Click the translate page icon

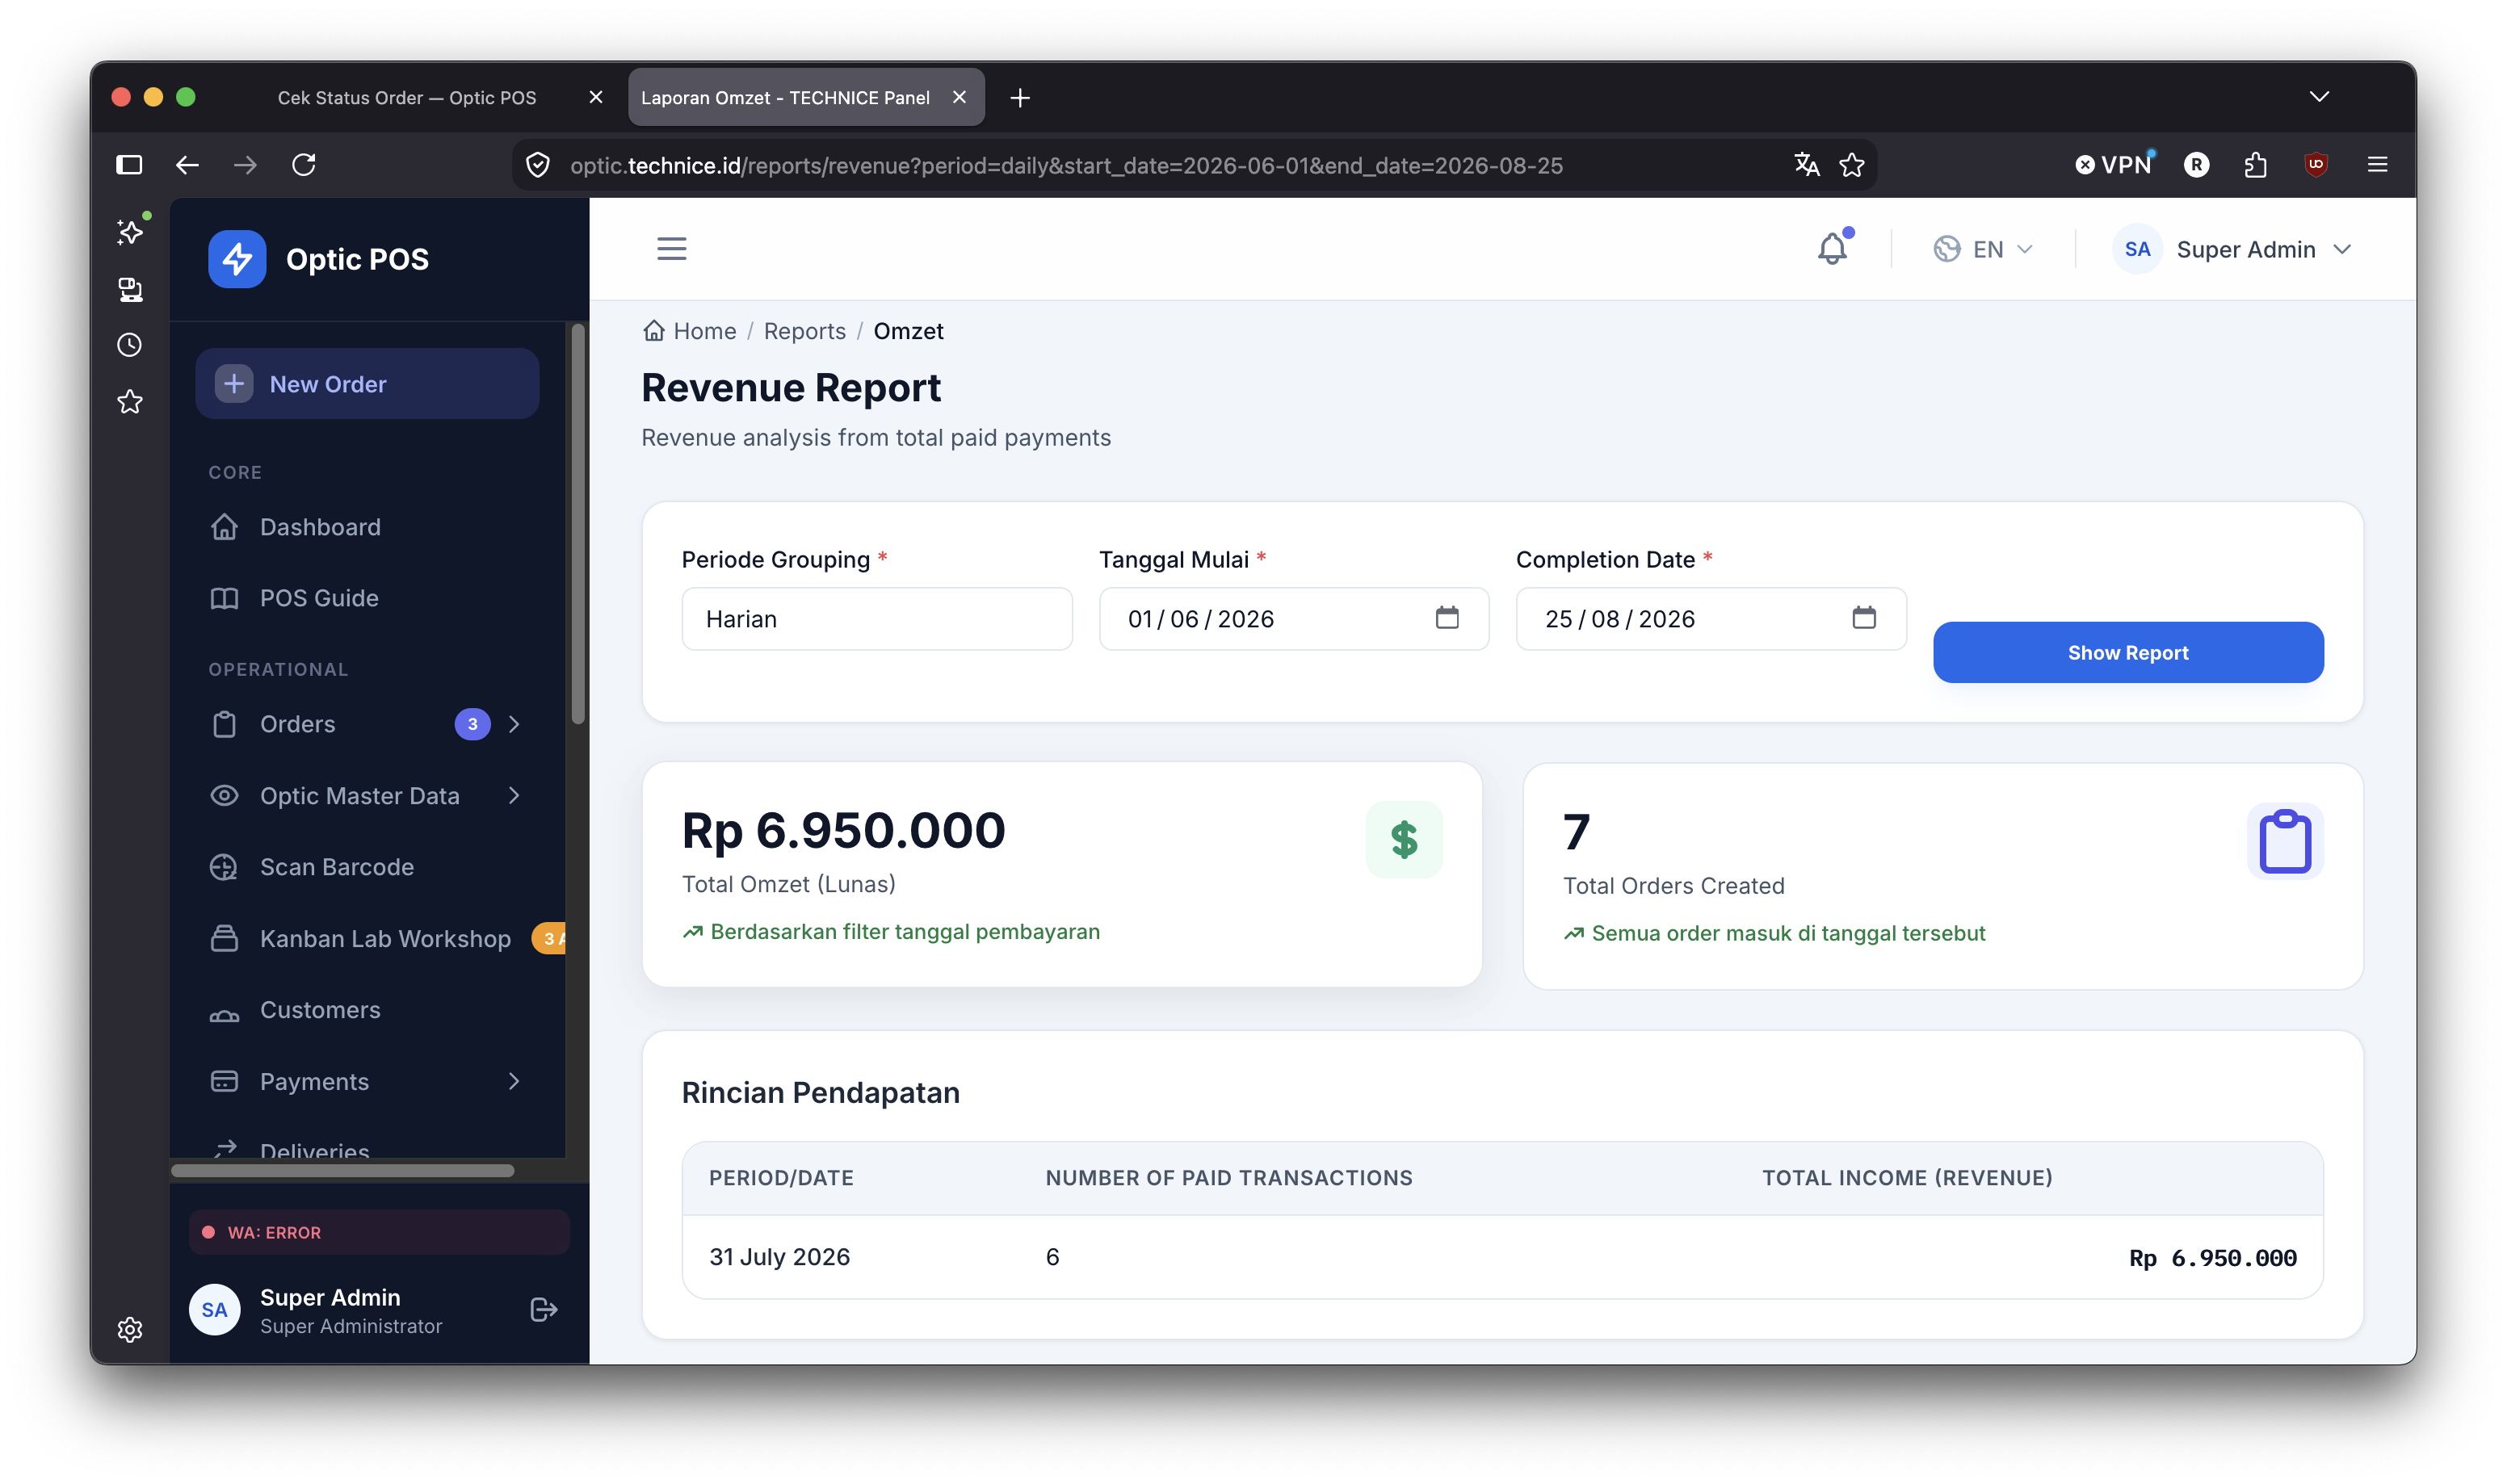coord(1806,165)
